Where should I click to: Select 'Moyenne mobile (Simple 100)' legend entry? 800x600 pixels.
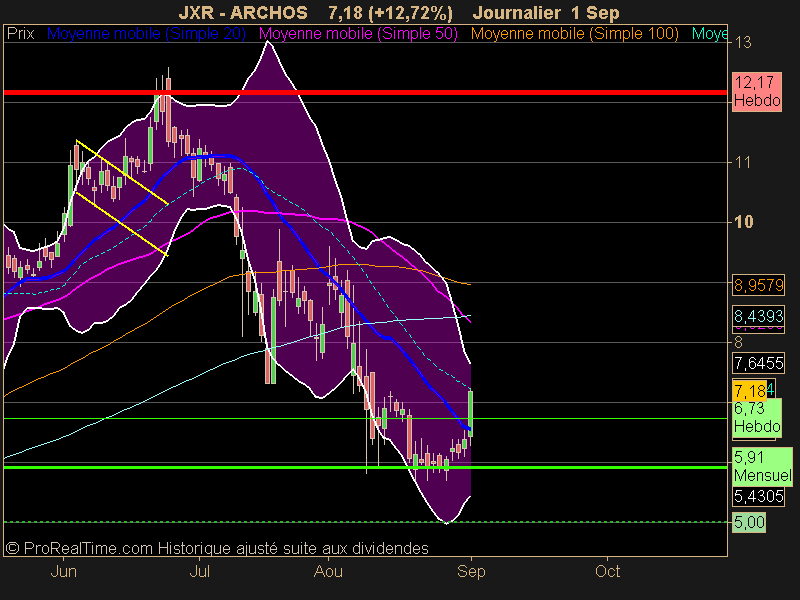point(574,34)
